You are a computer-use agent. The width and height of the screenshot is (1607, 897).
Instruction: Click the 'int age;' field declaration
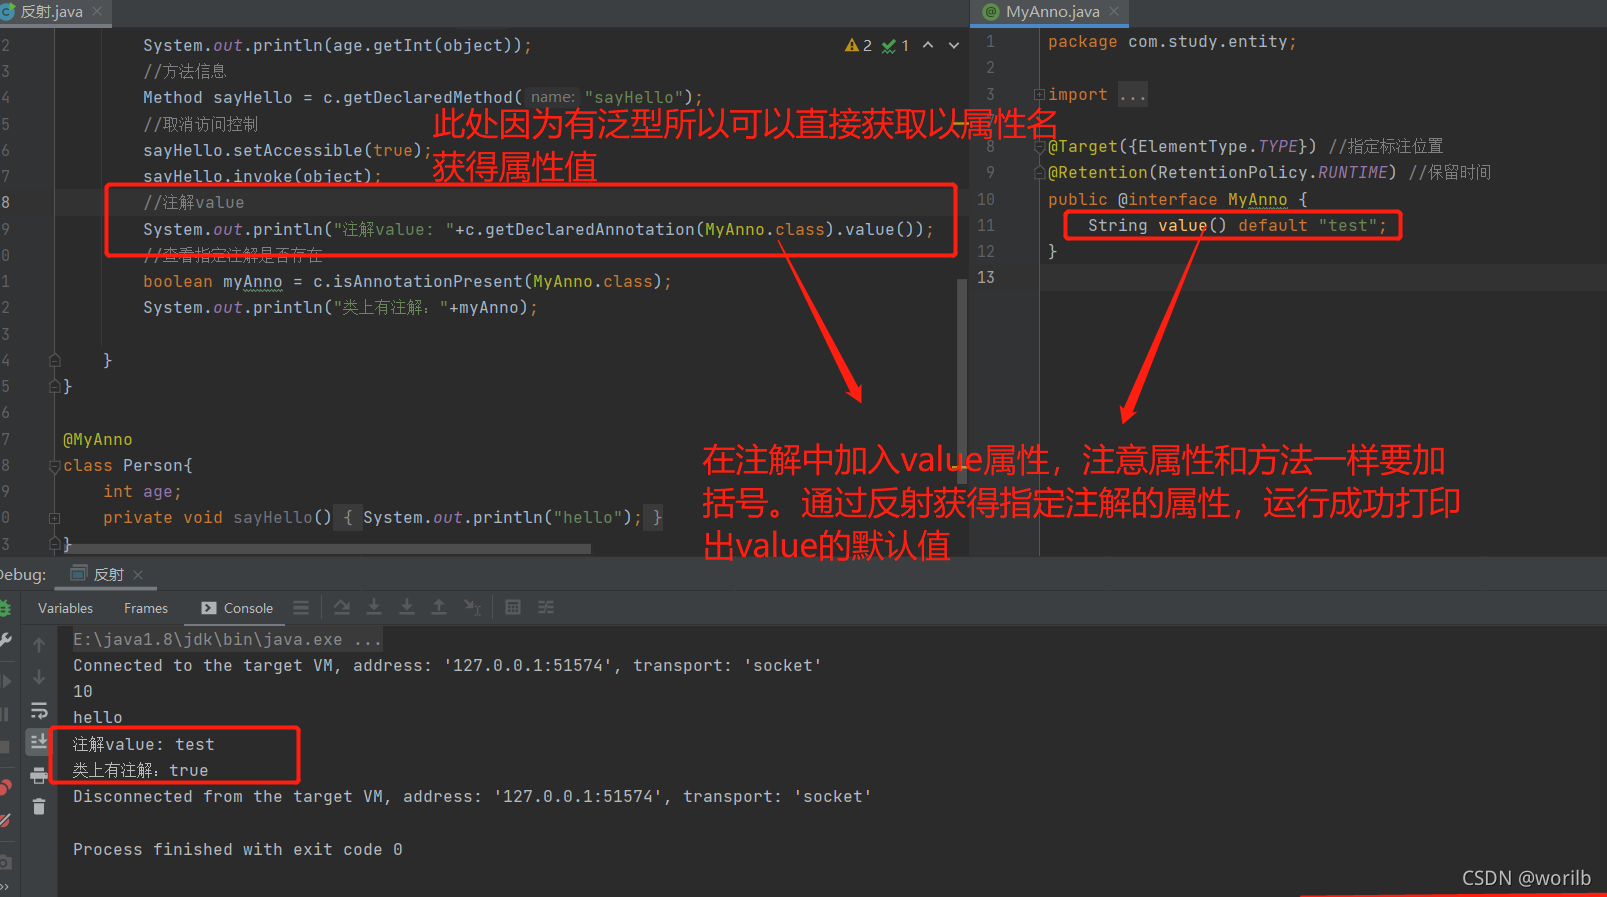(x=142, y=492)
